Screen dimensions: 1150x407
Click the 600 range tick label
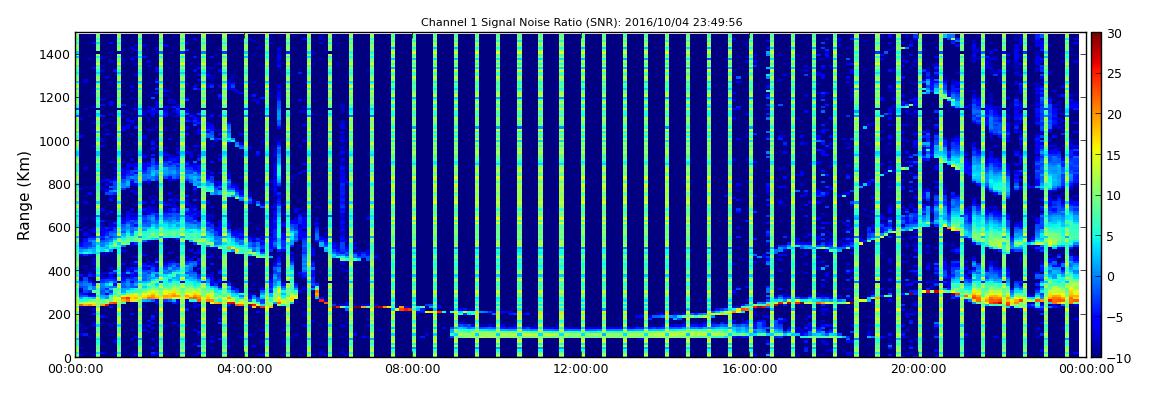(59, 227)
